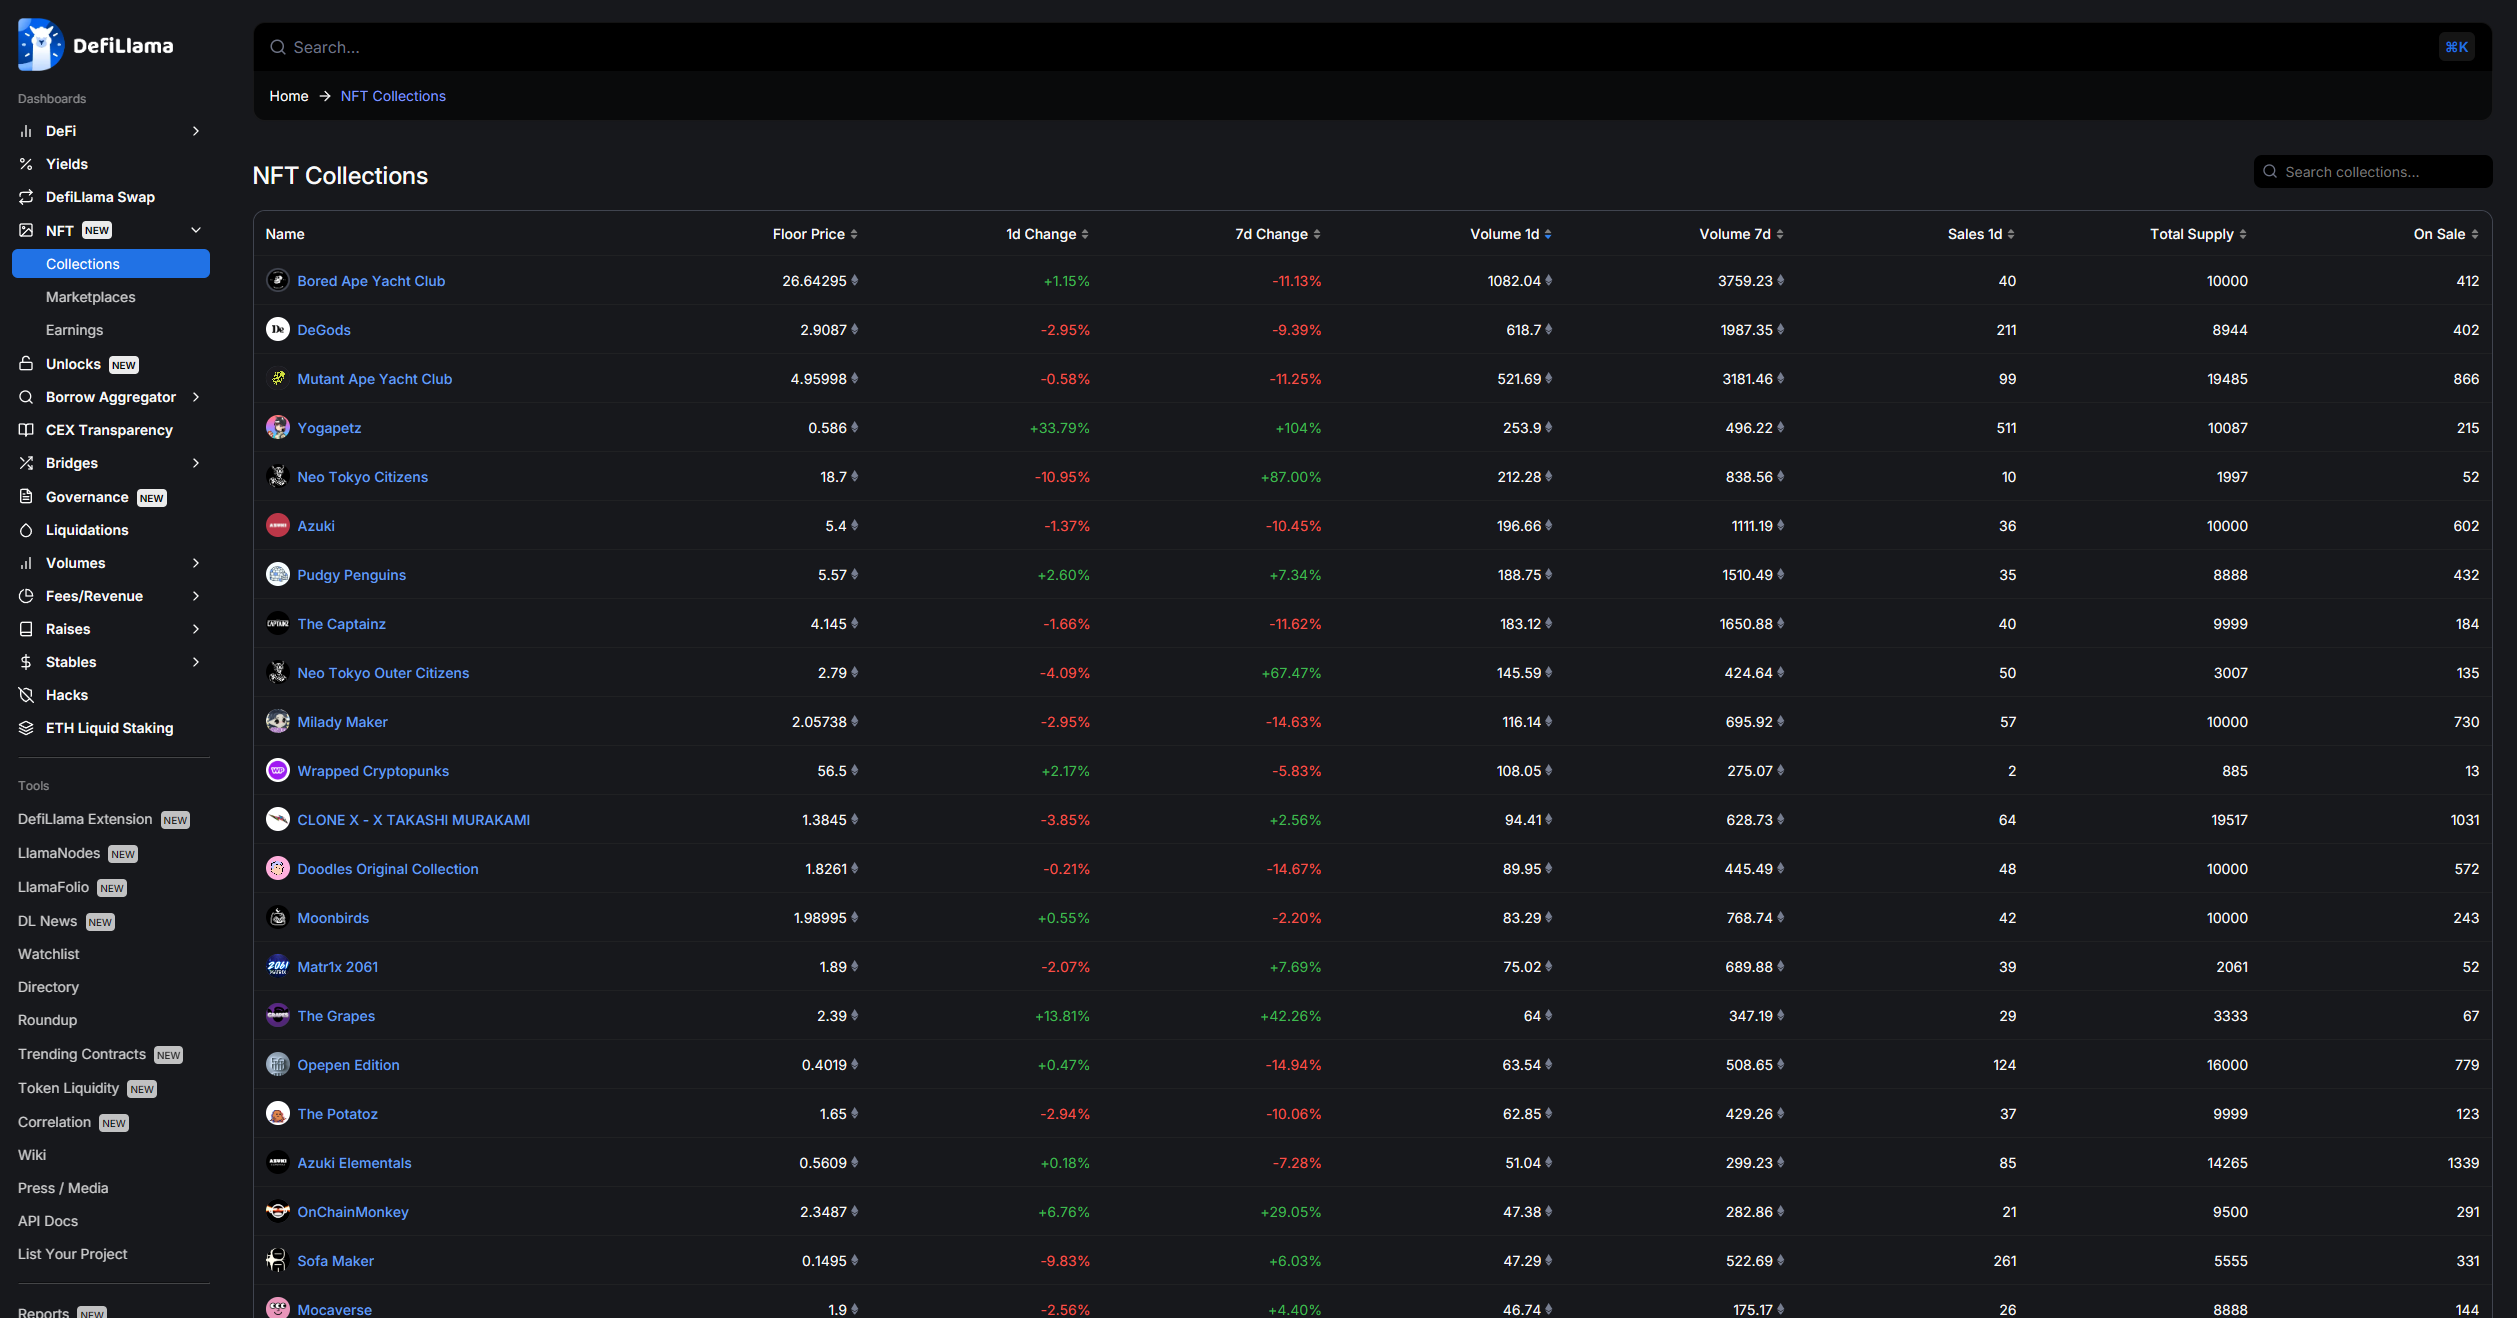Click the Bored Ape Yacht Club avatar

pyautogui.click(x=278, y=281)
